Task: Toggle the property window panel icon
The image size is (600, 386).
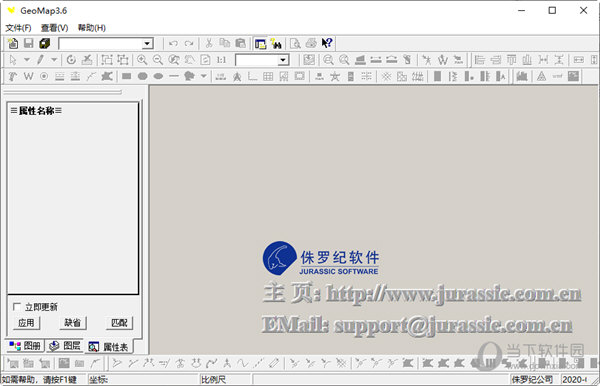Action: 261,44
